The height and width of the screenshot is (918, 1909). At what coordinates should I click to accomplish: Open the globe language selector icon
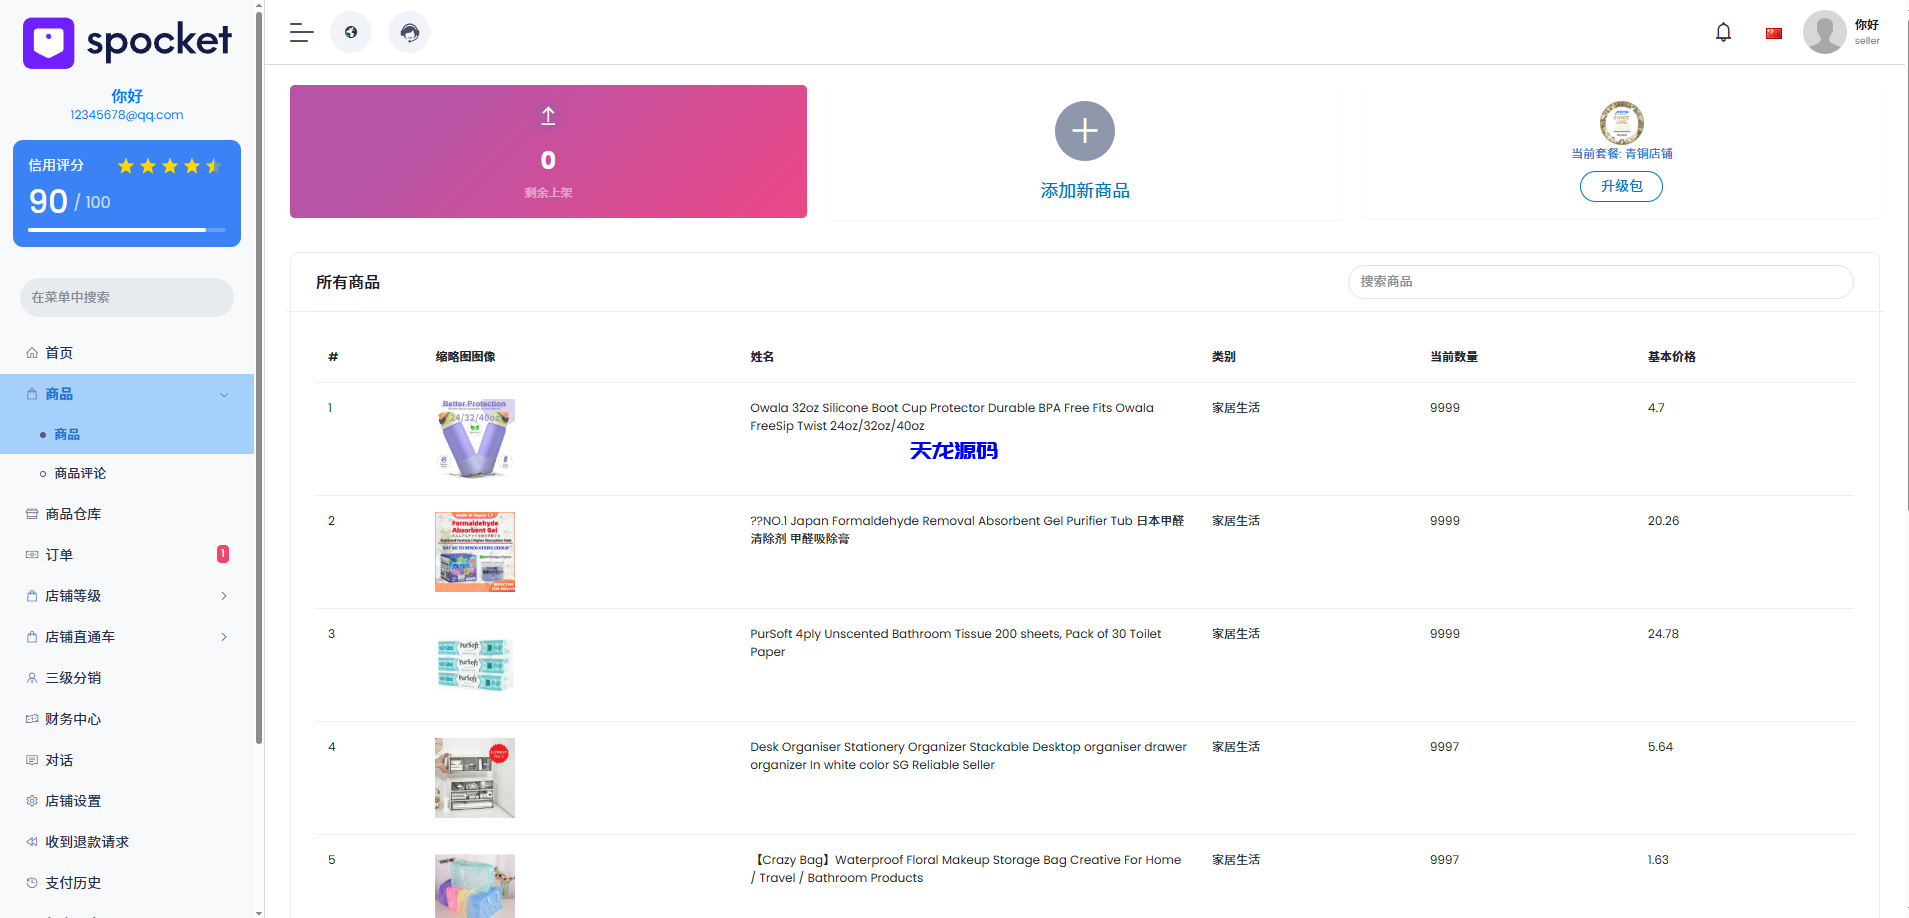pos(351,32)
